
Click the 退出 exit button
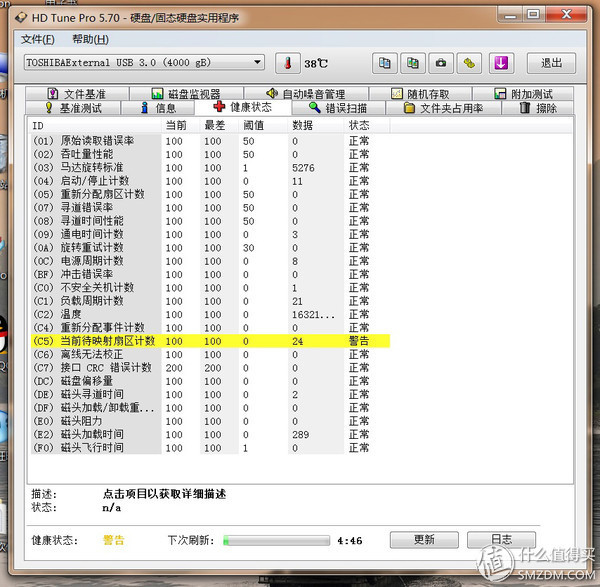(x=551, y=63)
